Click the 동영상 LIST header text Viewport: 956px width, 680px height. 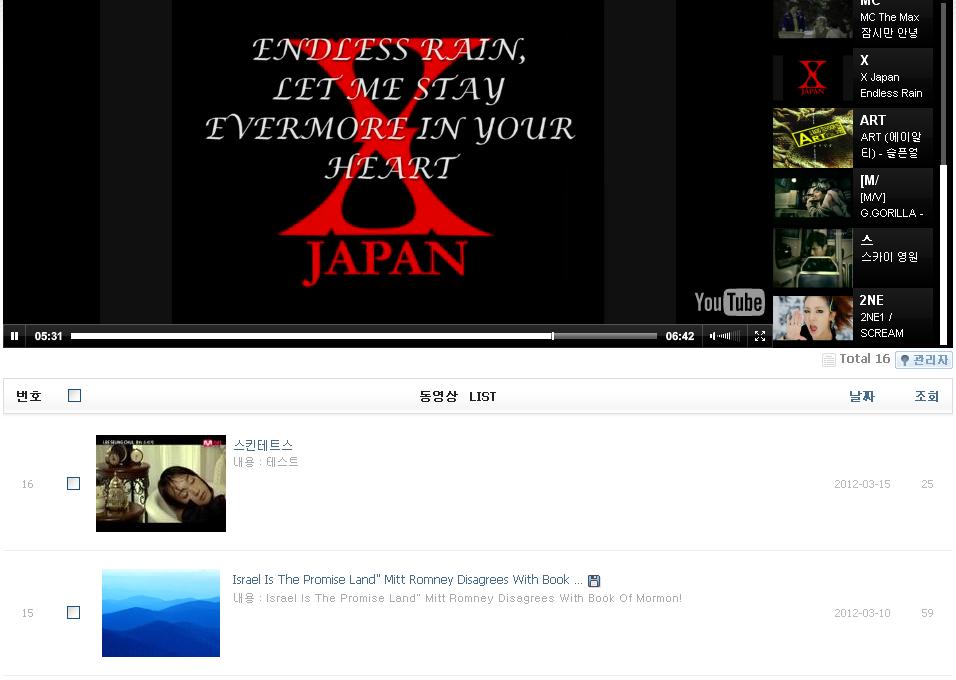click(458, 396)
